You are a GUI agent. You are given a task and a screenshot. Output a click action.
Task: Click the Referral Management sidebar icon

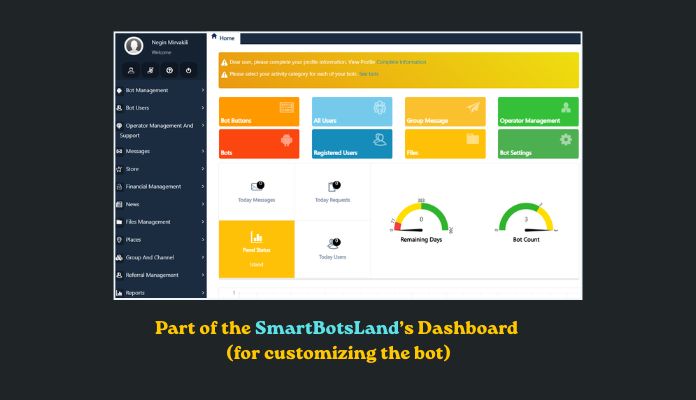click(119, 275)
